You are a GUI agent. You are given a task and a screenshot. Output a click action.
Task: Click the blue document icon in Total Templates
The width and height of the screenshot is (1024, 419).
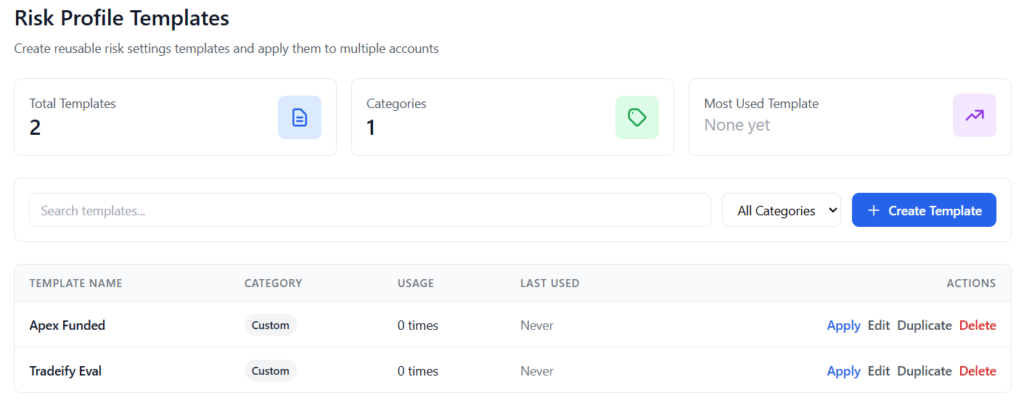(x=299, y=117)
